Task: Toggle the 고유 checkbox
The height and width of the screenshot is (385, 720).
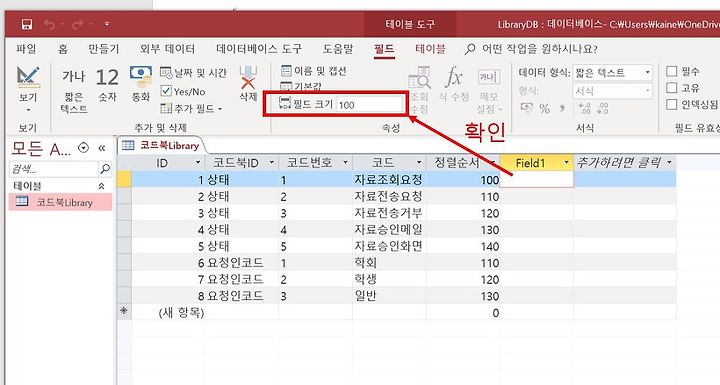Action: 672,88
